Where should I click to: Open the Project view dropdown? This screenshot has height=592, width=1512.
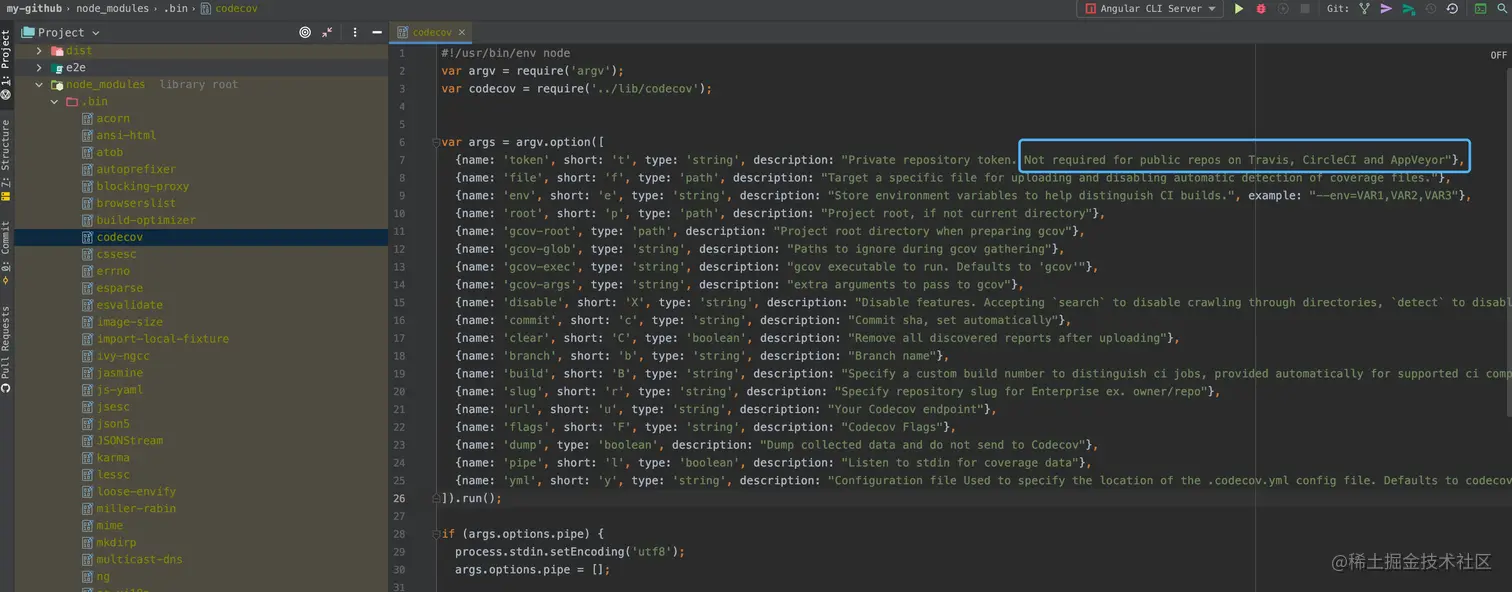coord(61,32)
